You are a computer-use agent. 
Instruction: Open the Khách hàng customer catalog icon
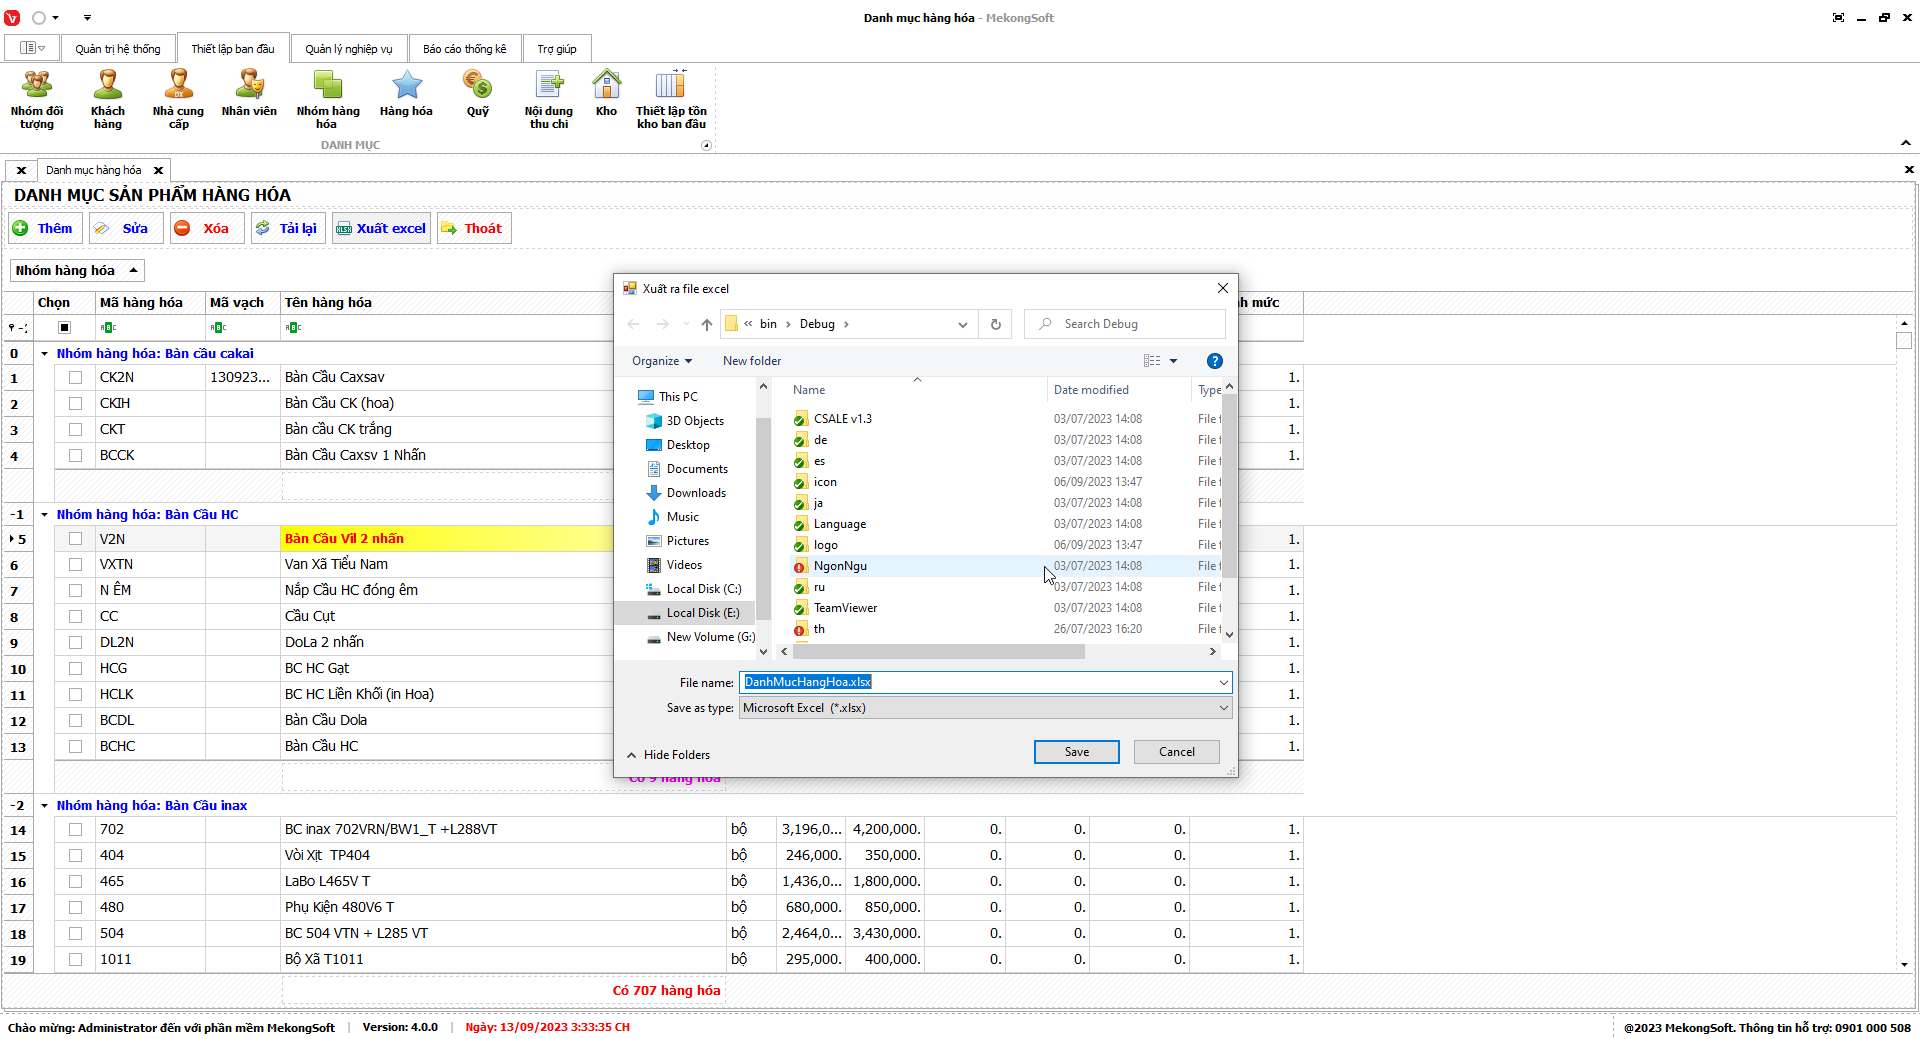(x=107, y=99)
